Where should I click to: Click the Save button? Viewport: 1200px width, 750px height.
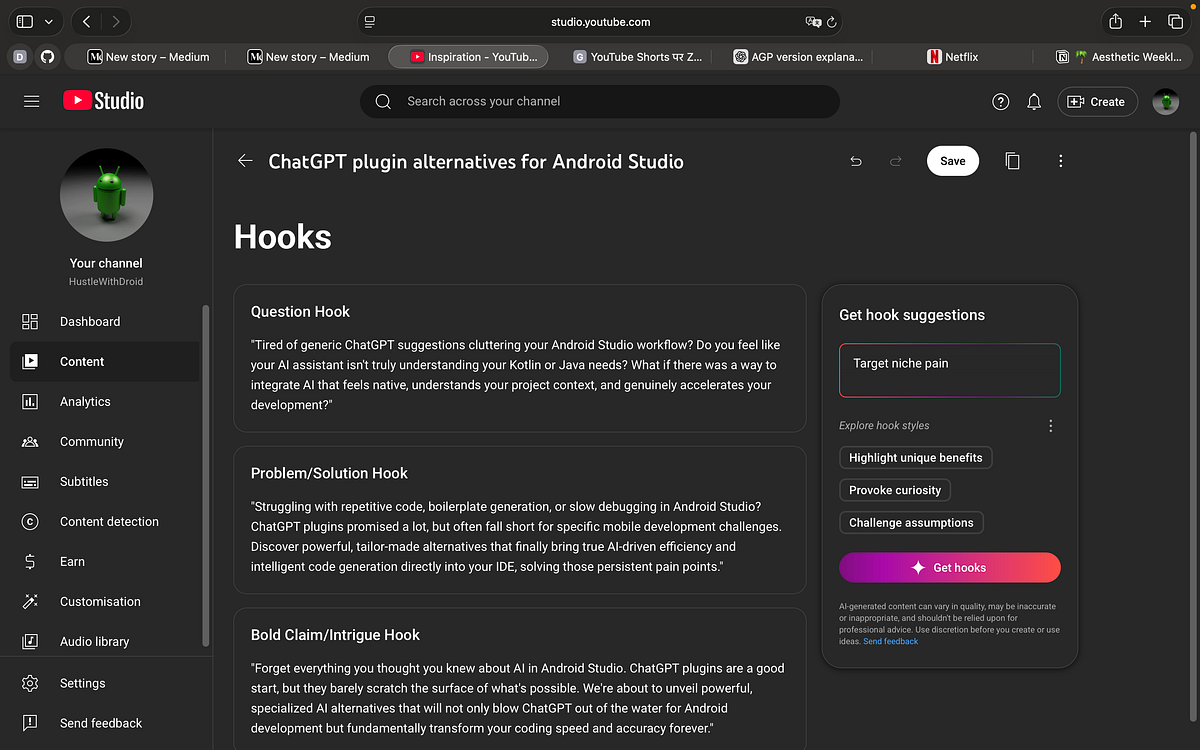click(x=952, y=161)
